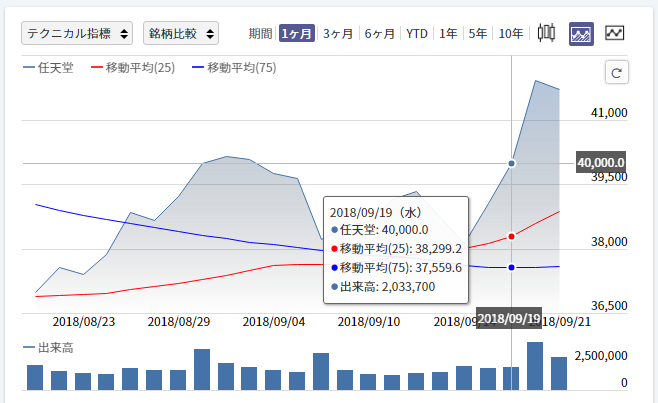Select the YTD period tab
Screen dimensions: 658x403
pyautogui.click(x=417, y=33)
